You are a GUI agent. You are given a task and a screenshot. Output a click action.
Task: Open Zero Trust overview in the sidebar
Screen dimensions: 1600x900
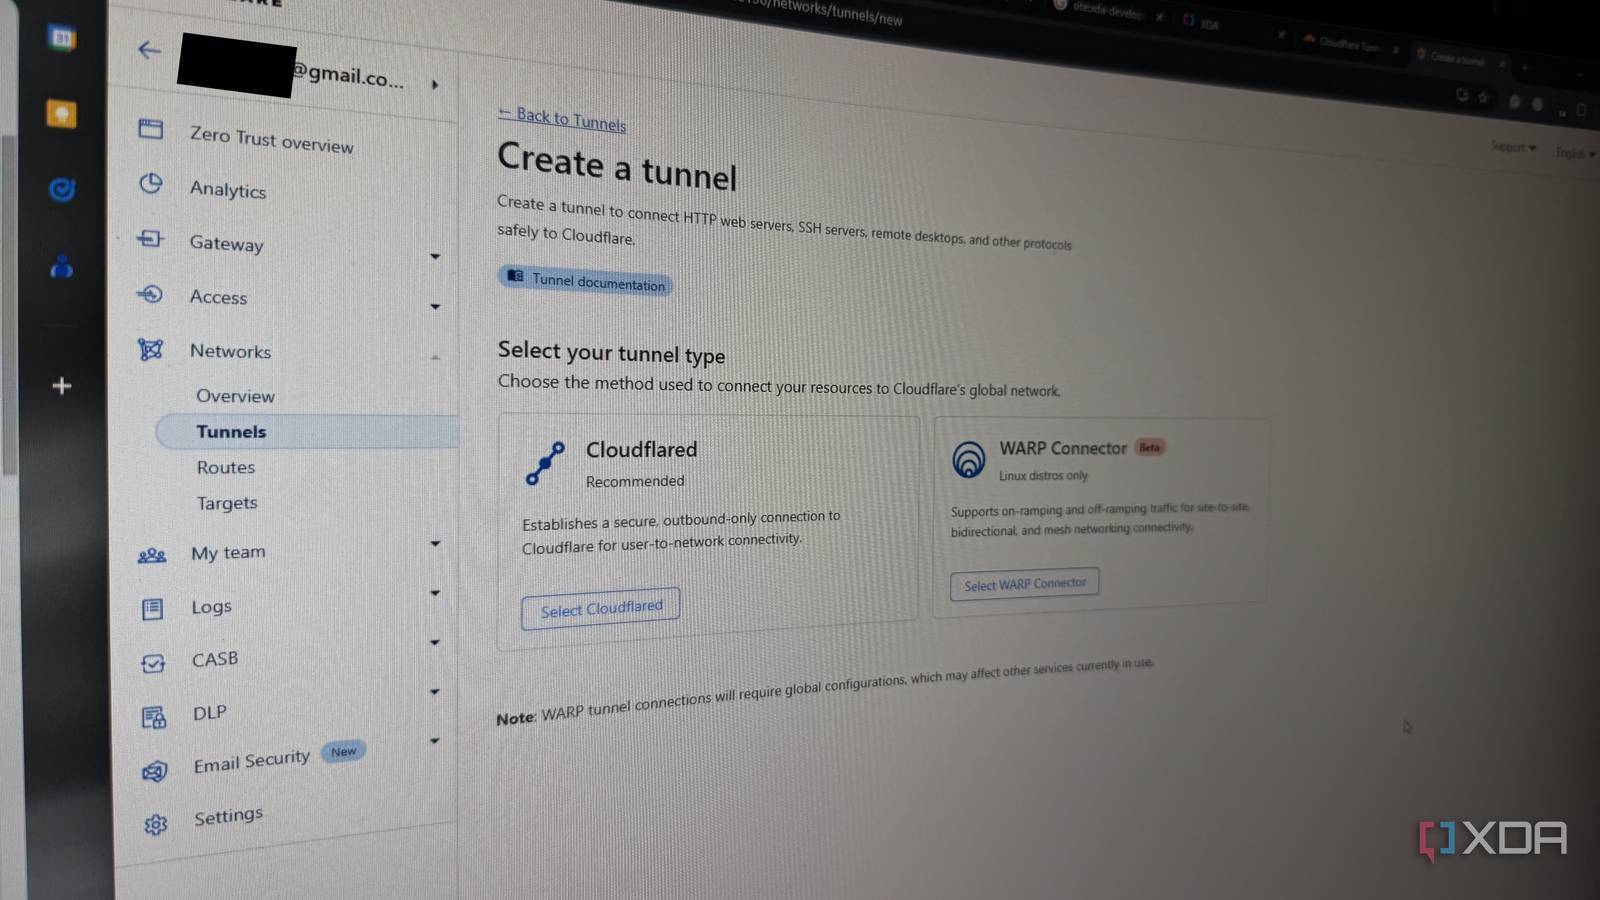point(271,139)
